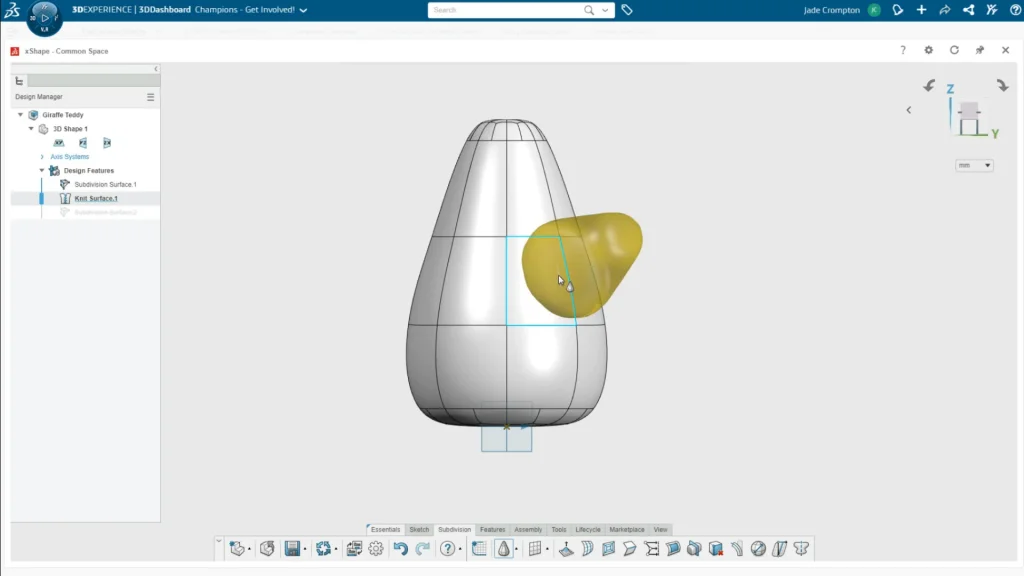Open the mm units dropdown

[974, 165]
